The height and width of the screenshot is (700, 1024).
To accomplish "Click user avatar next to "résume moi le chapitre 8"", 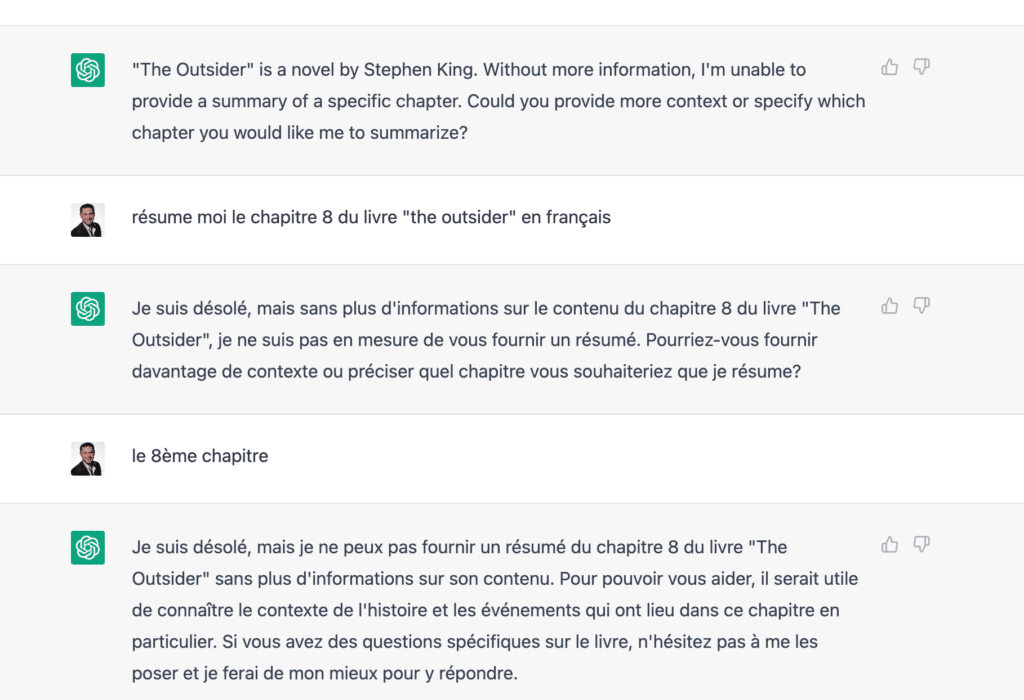I will (x=87, y=219).
